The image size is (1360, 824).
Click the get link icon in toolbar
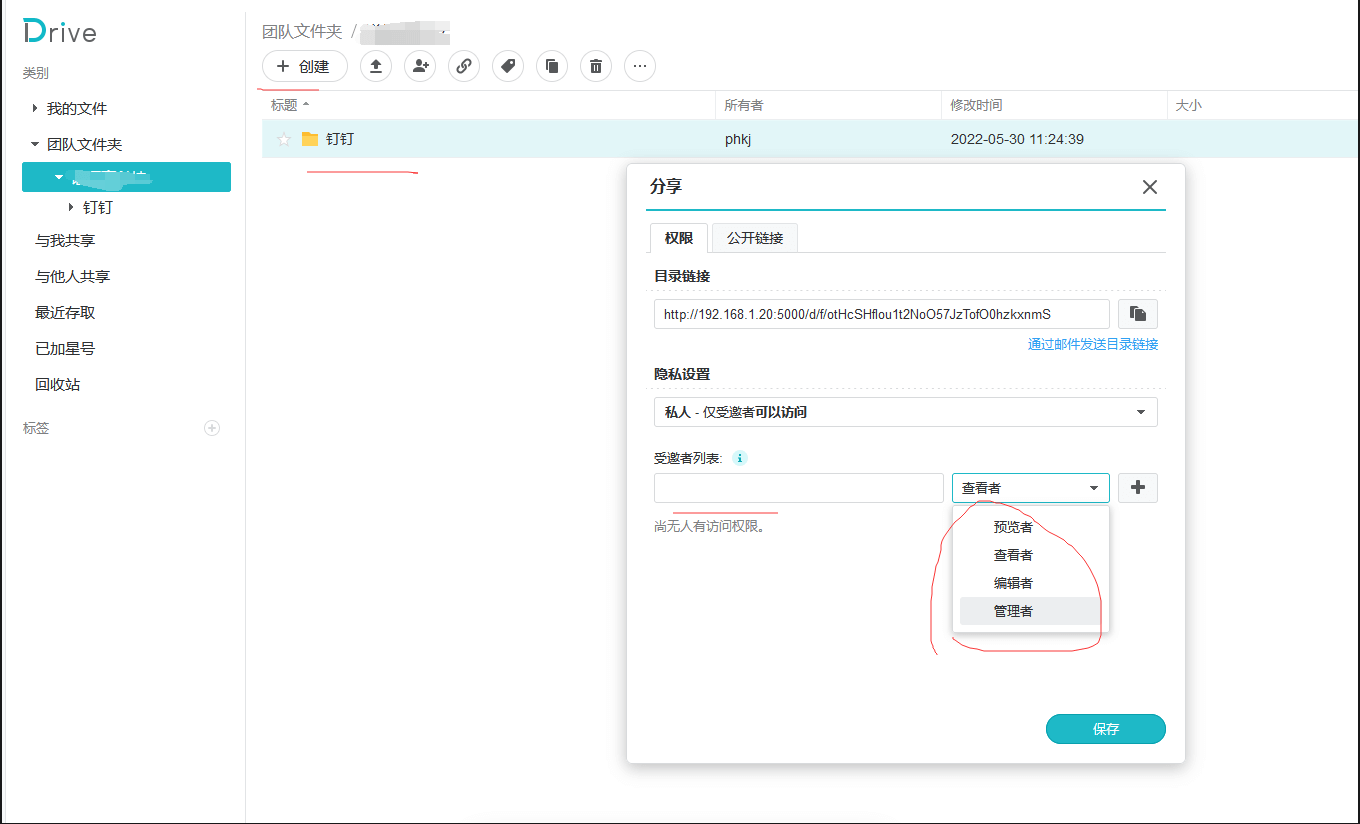coord(464,67)
